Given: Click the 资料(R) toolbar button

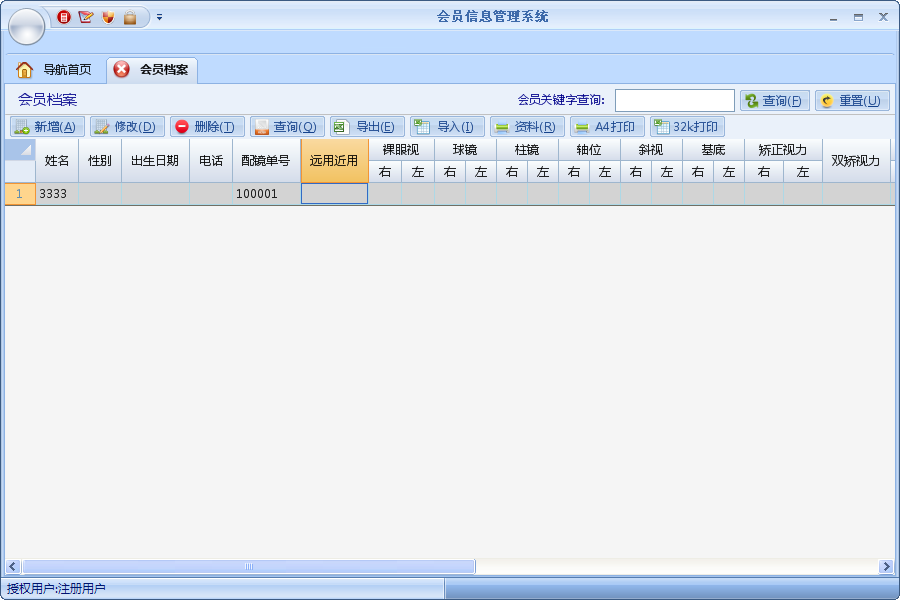Looking at the screenshot, I should 527,126.
